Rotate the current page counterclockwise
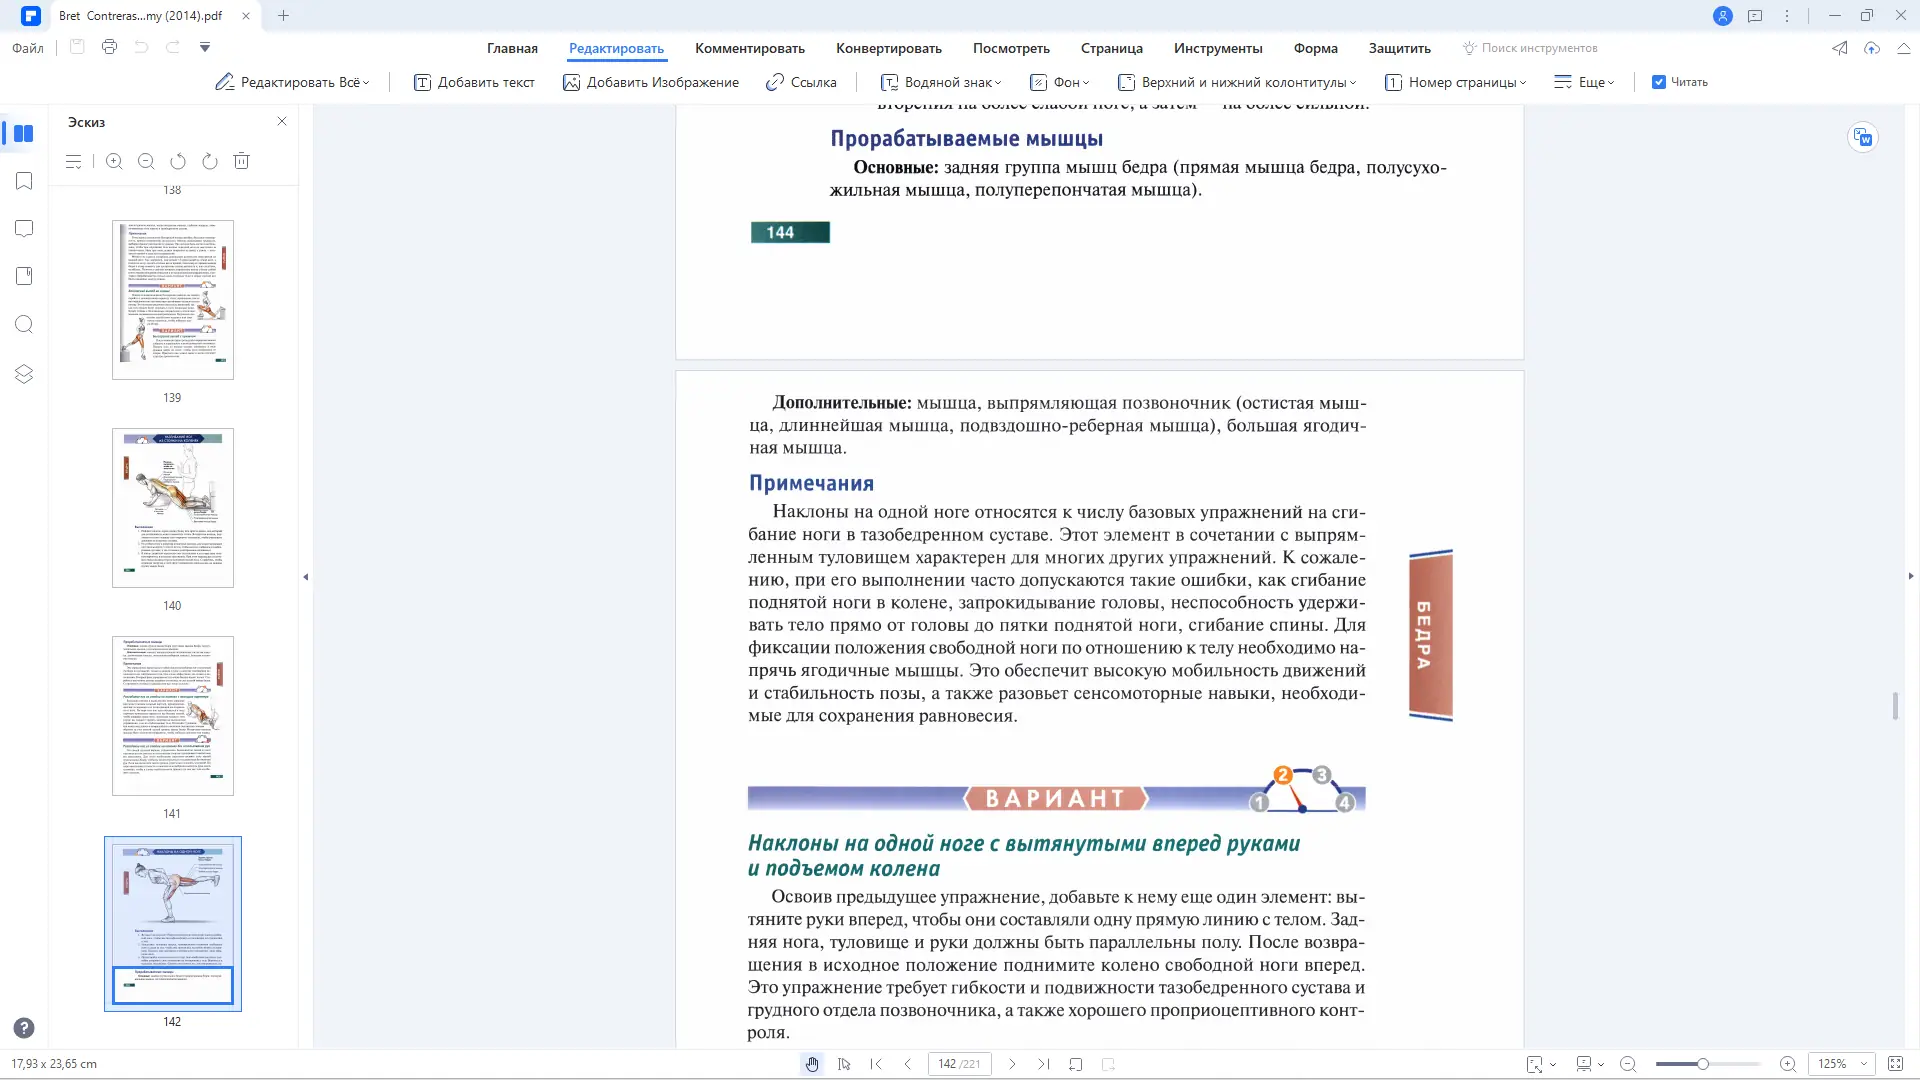The height and width of the screenshot is (1080, 1920). [179, 161]
